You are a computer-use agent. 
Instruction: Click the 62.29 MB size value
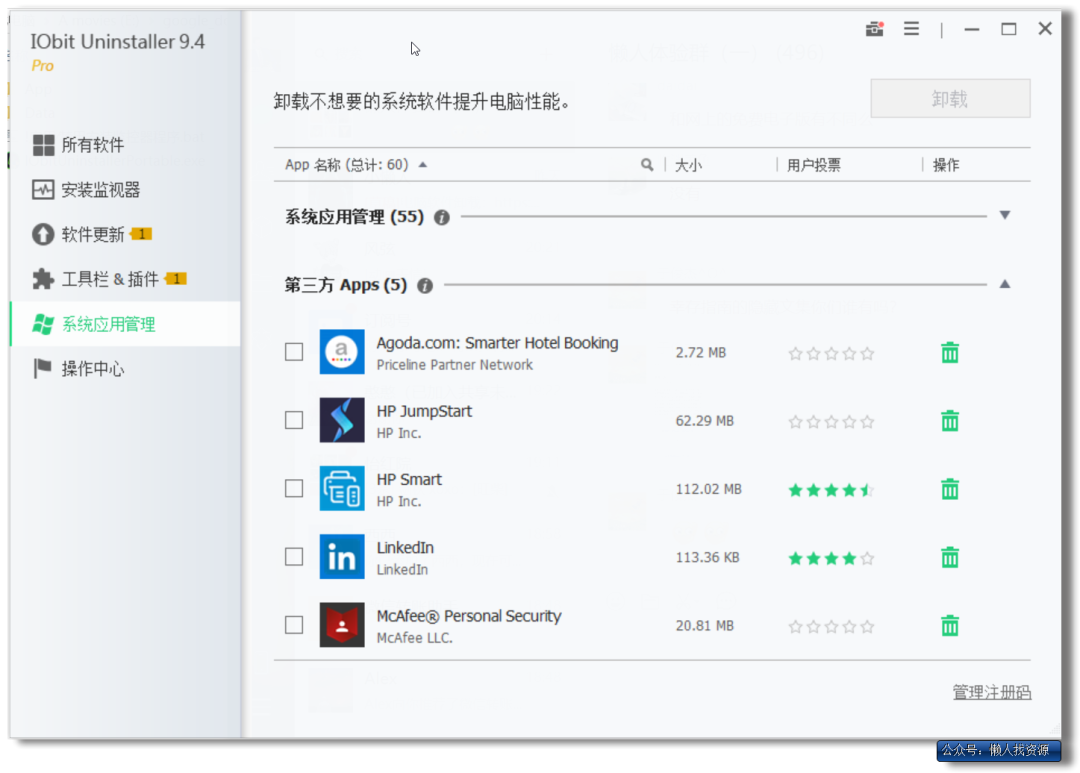tap(705, 421)
